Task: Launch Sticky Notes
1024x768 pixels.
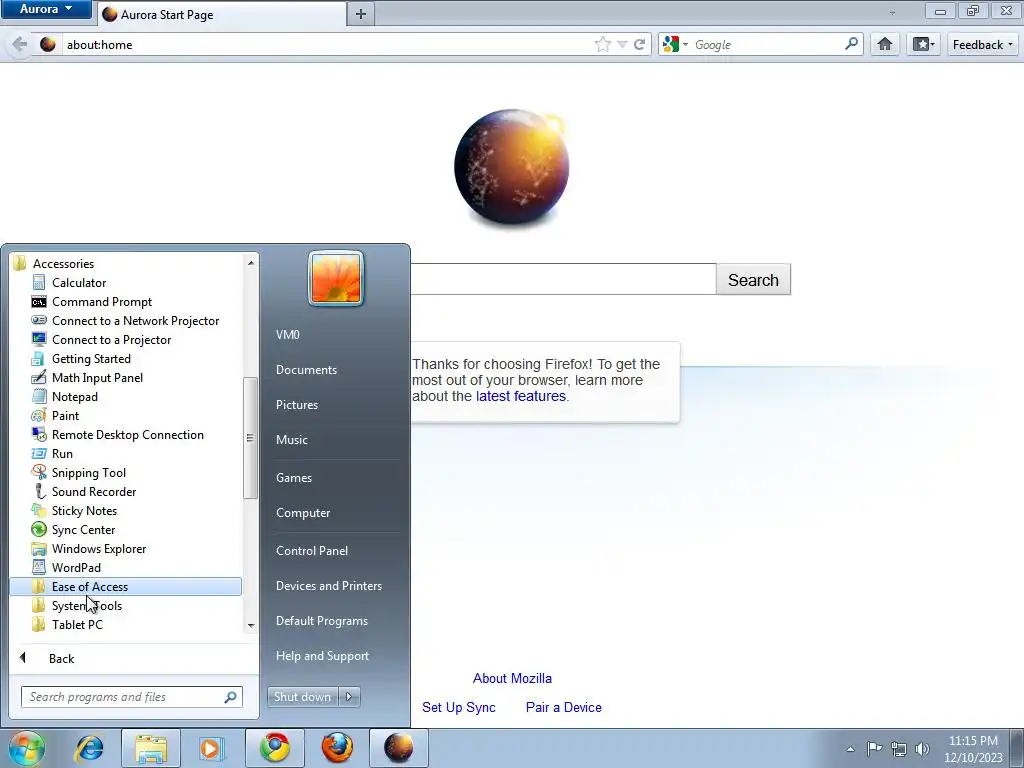Action: [x=84, y=510]
